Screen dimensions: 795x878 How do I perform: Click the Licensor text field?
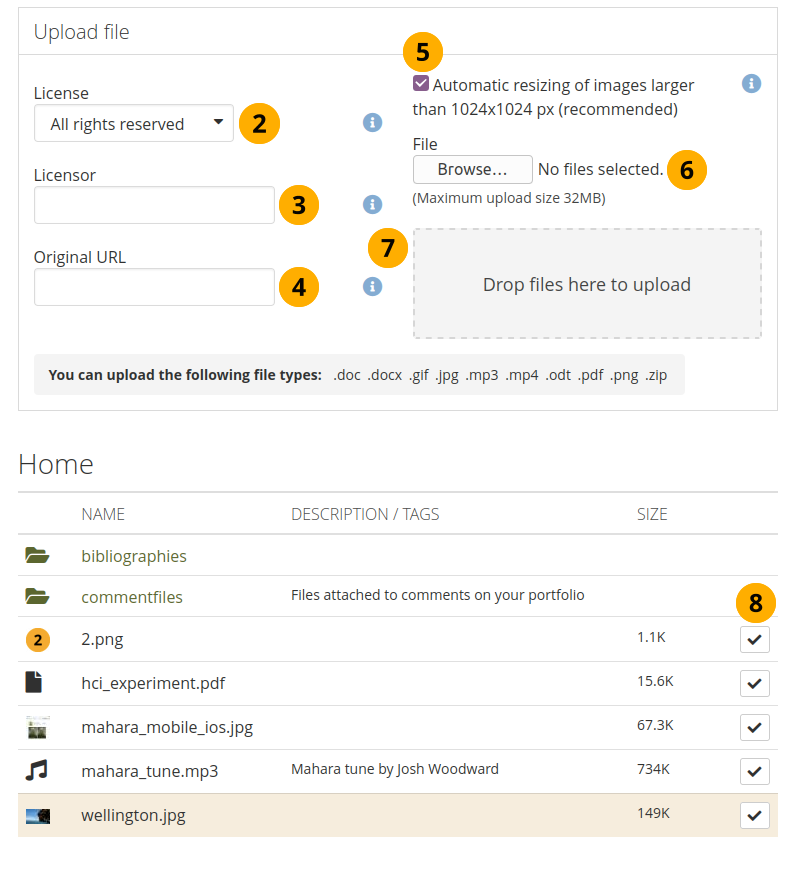154,205
